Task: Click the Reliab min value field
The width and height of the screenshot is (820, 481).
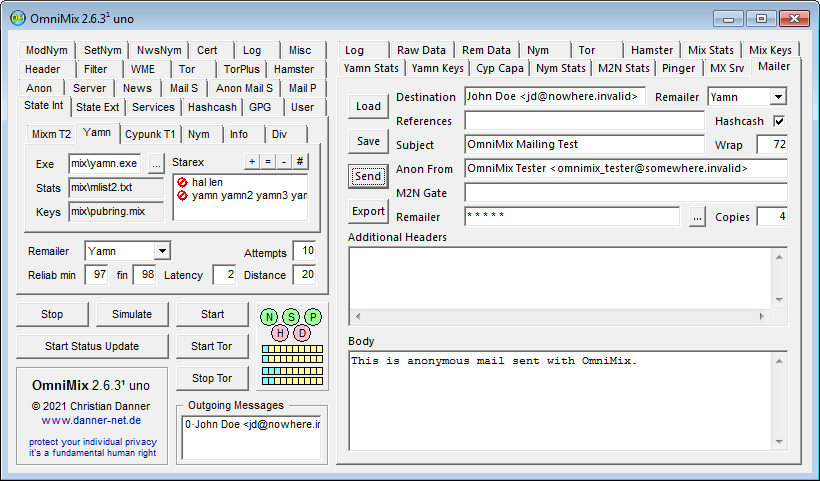Action: click(96, 275)
